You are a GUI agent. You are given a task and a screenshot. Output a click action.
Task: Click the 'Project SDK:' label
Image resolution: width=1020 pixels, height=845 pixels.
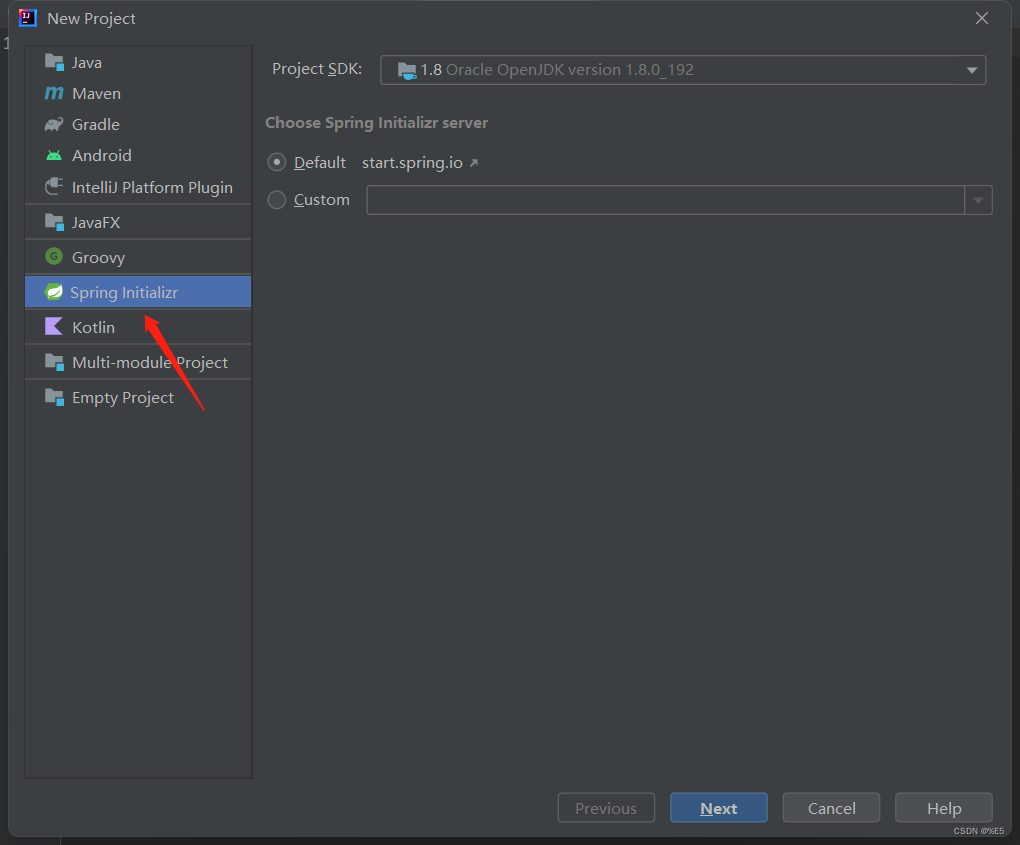[x=317, y=69]
